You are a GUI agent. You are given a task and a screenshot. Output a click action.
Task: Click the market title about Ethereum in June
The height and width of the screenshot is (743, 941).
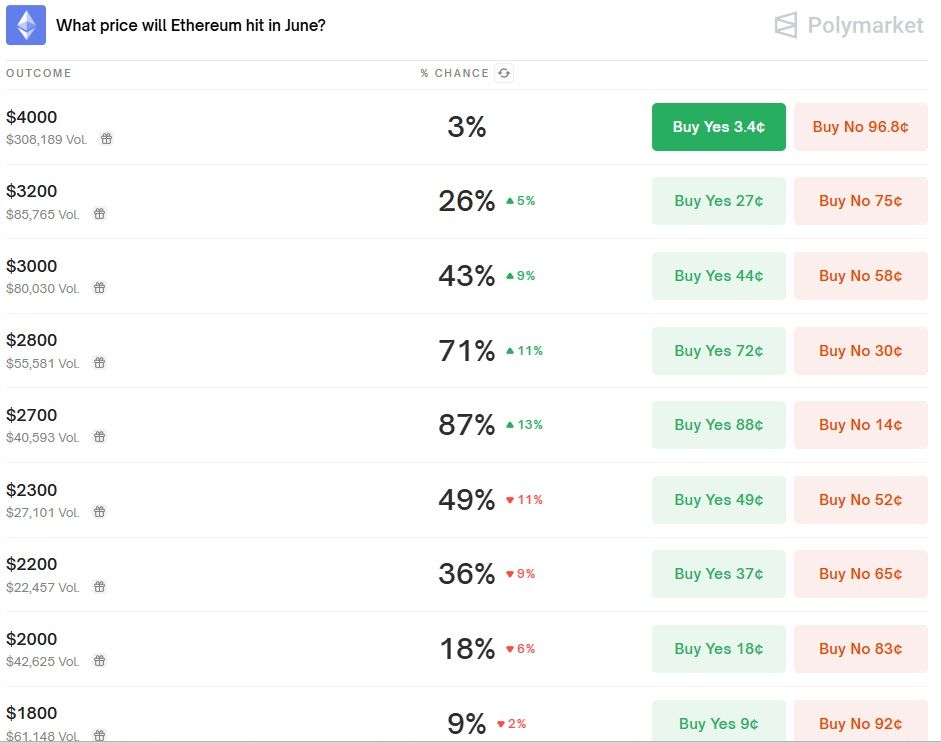(x=190, y=25)
